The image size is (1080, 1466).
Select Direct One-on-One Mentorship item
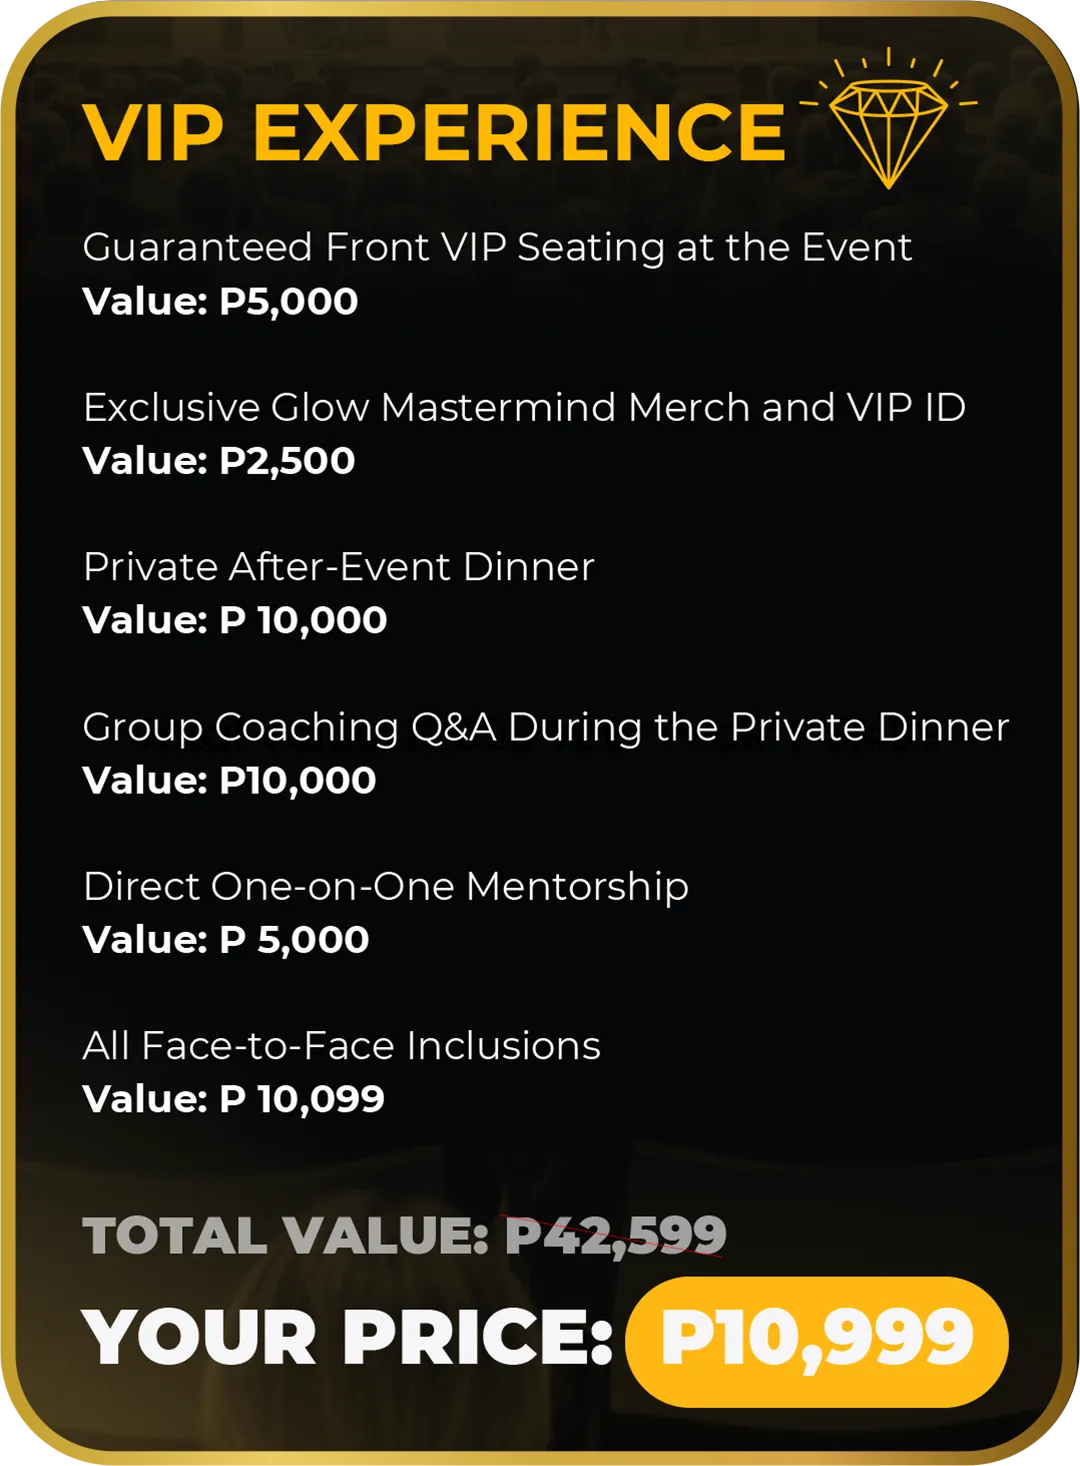pos(385,887)
